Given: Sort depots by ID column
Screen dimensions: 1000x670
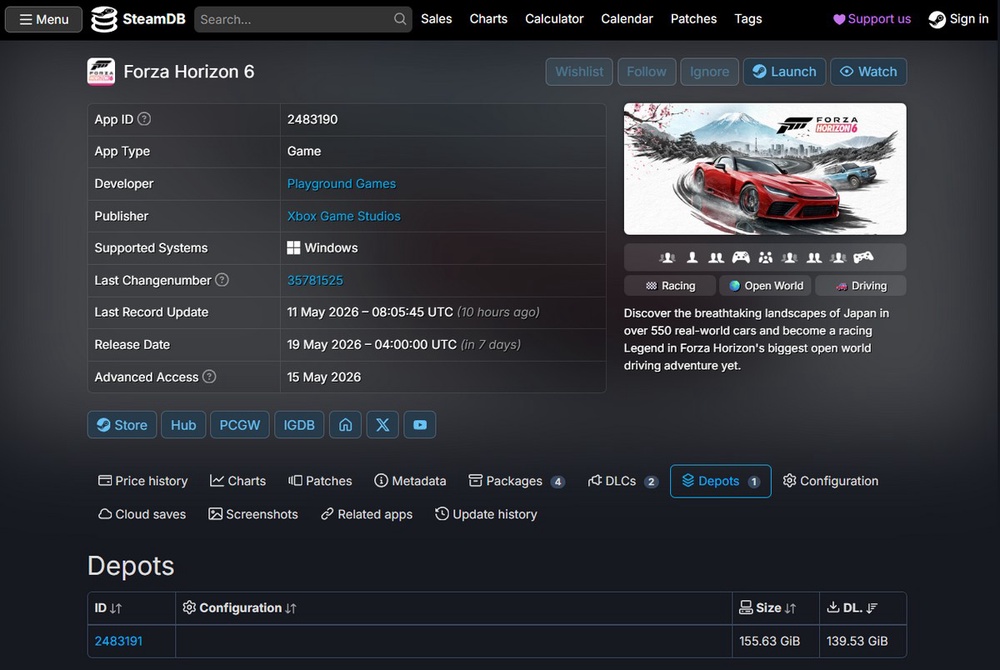Looking at the screenshot, I should coord(131,608).
